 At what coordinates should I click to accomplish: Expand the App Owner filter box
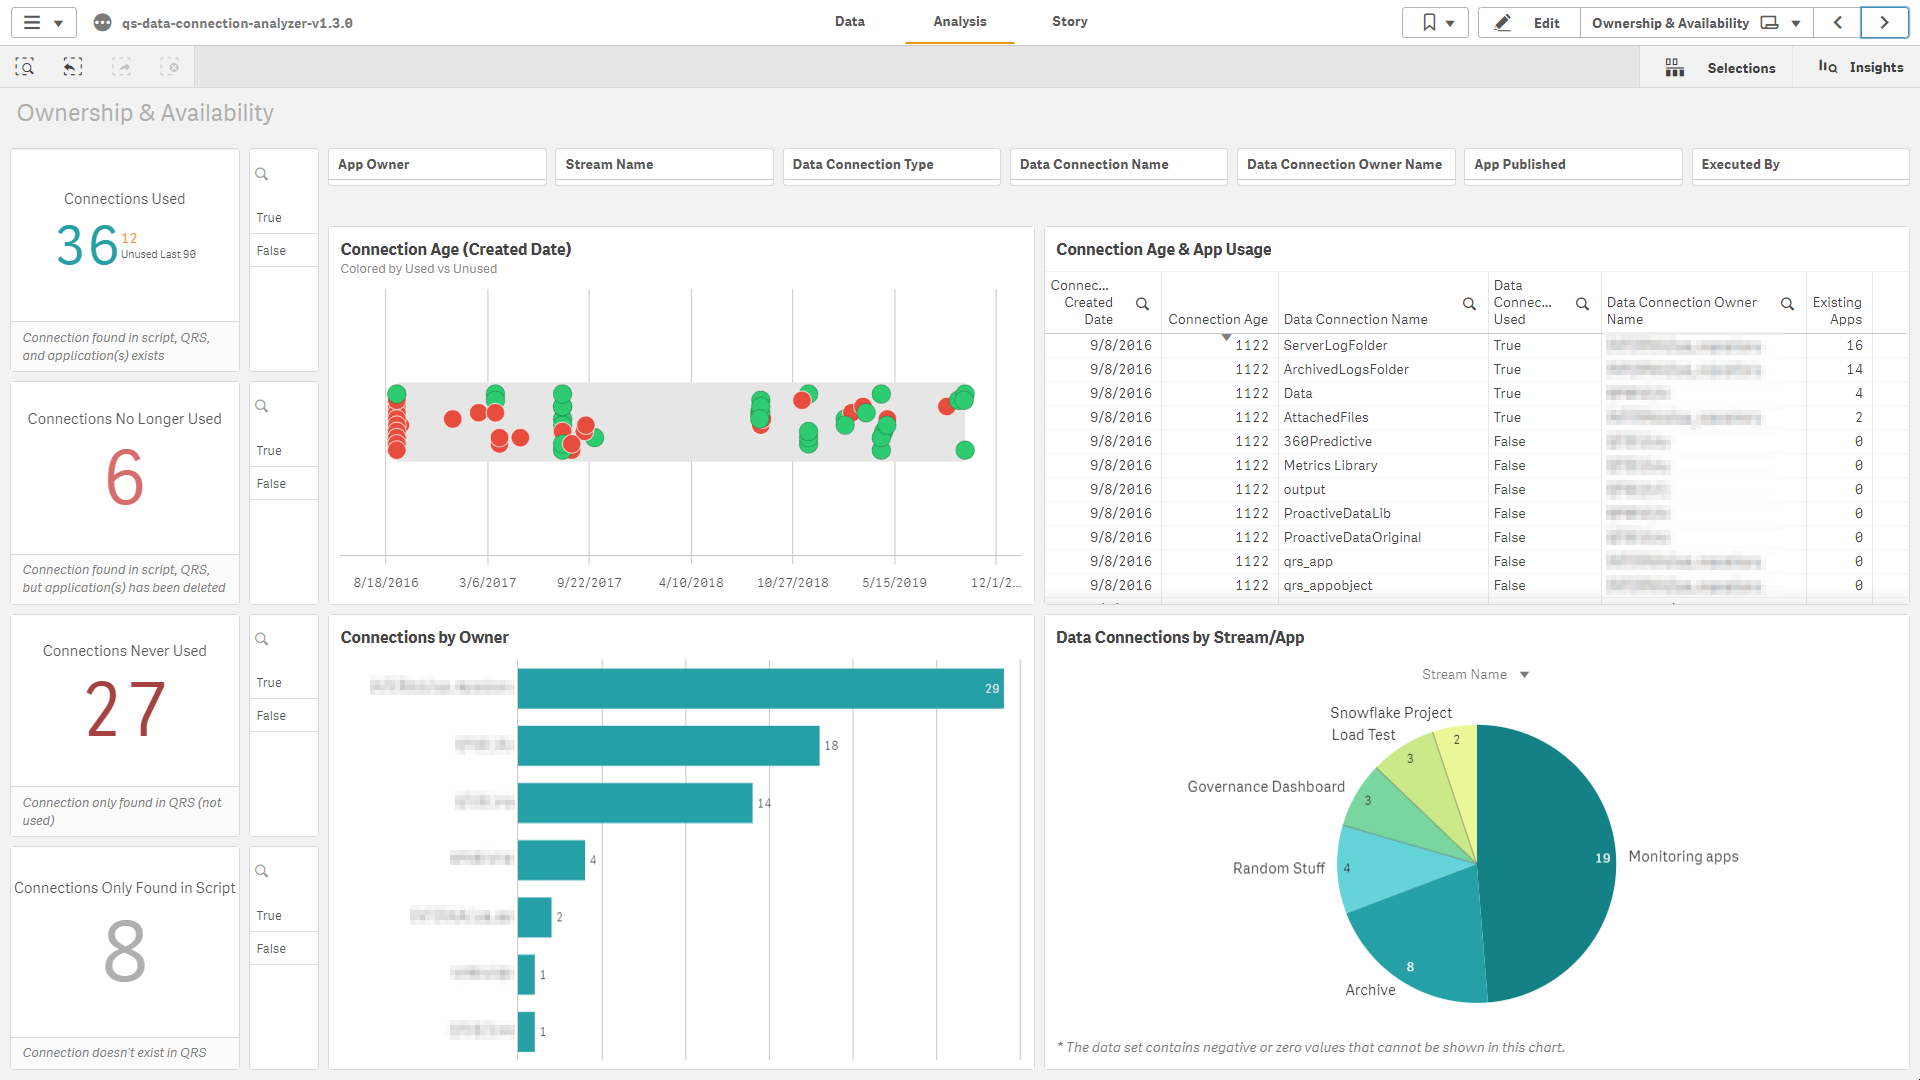click(x=437, y=164)
